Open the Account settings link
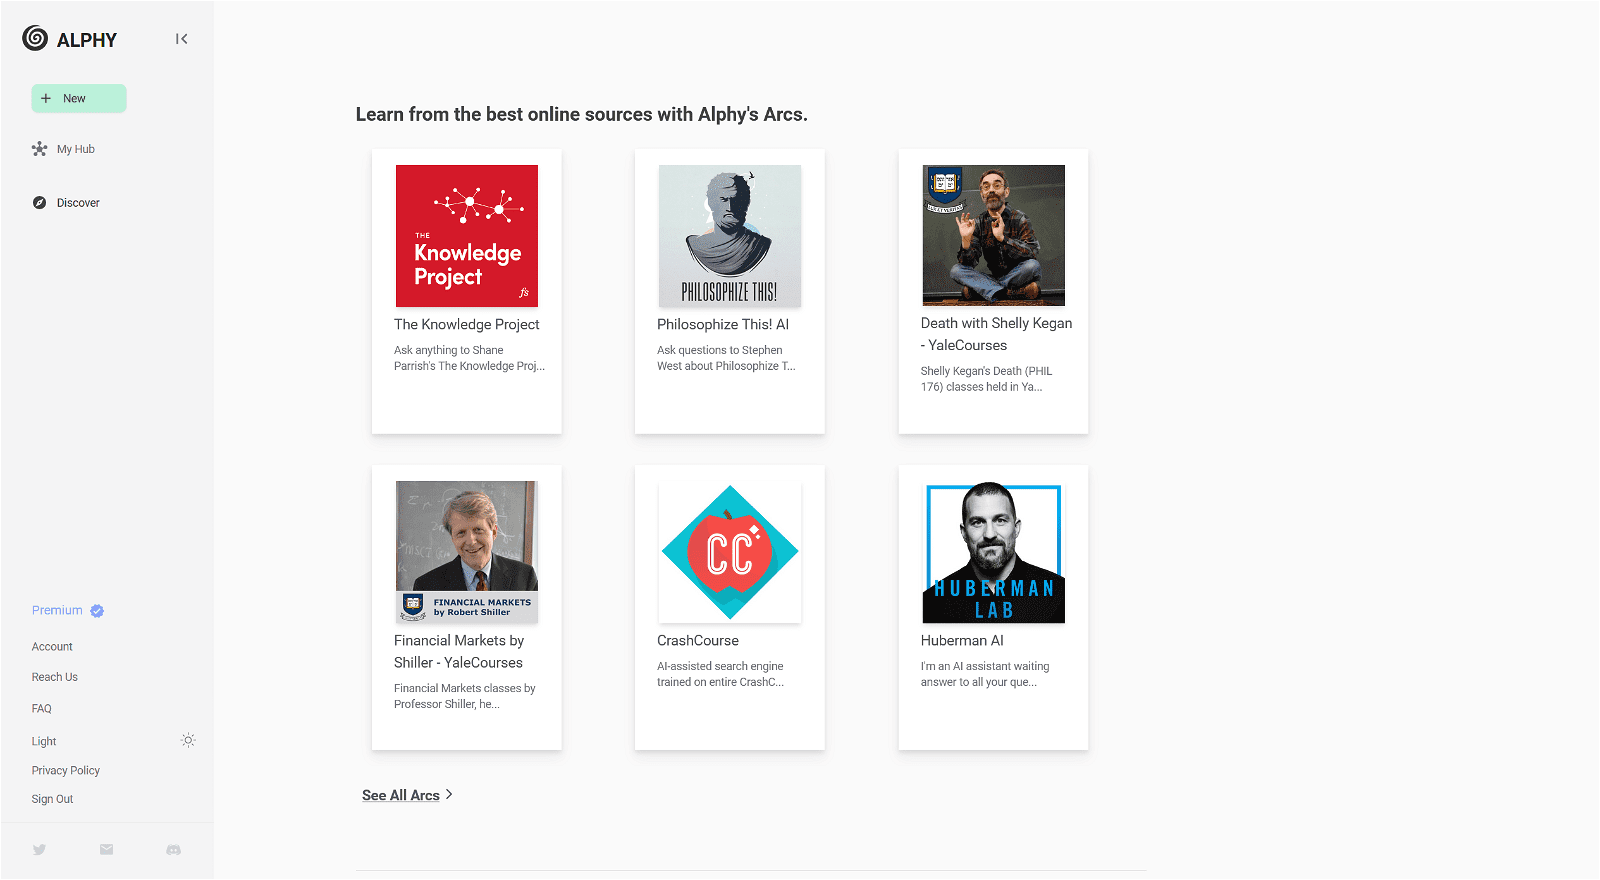The image size is (1600, 880). 52,647
